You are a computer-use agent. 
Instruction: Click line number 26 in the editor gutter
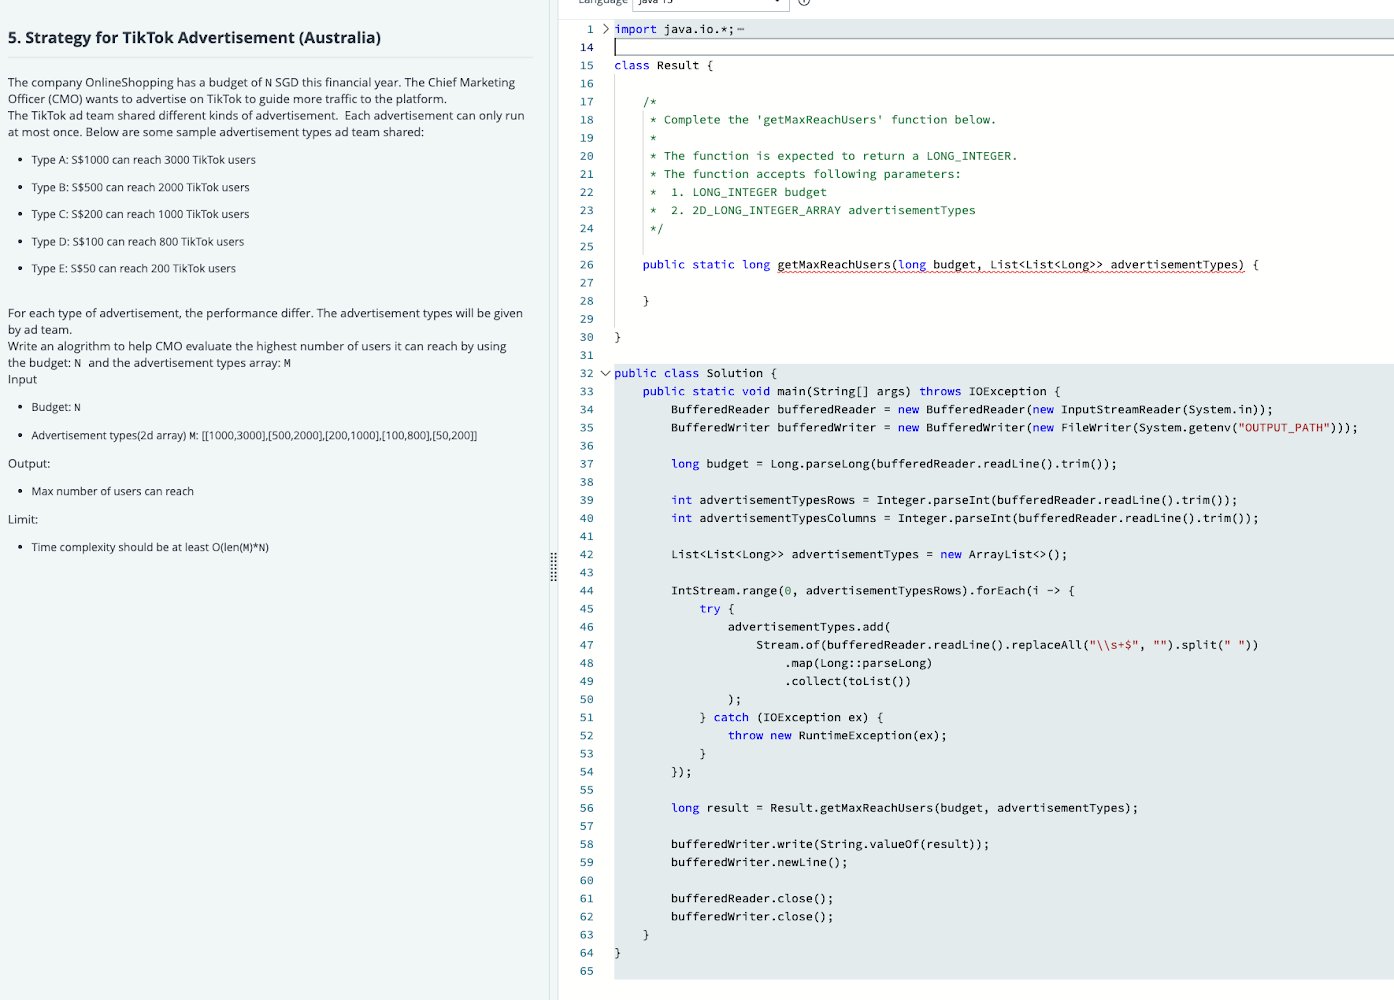coord(586,264)
